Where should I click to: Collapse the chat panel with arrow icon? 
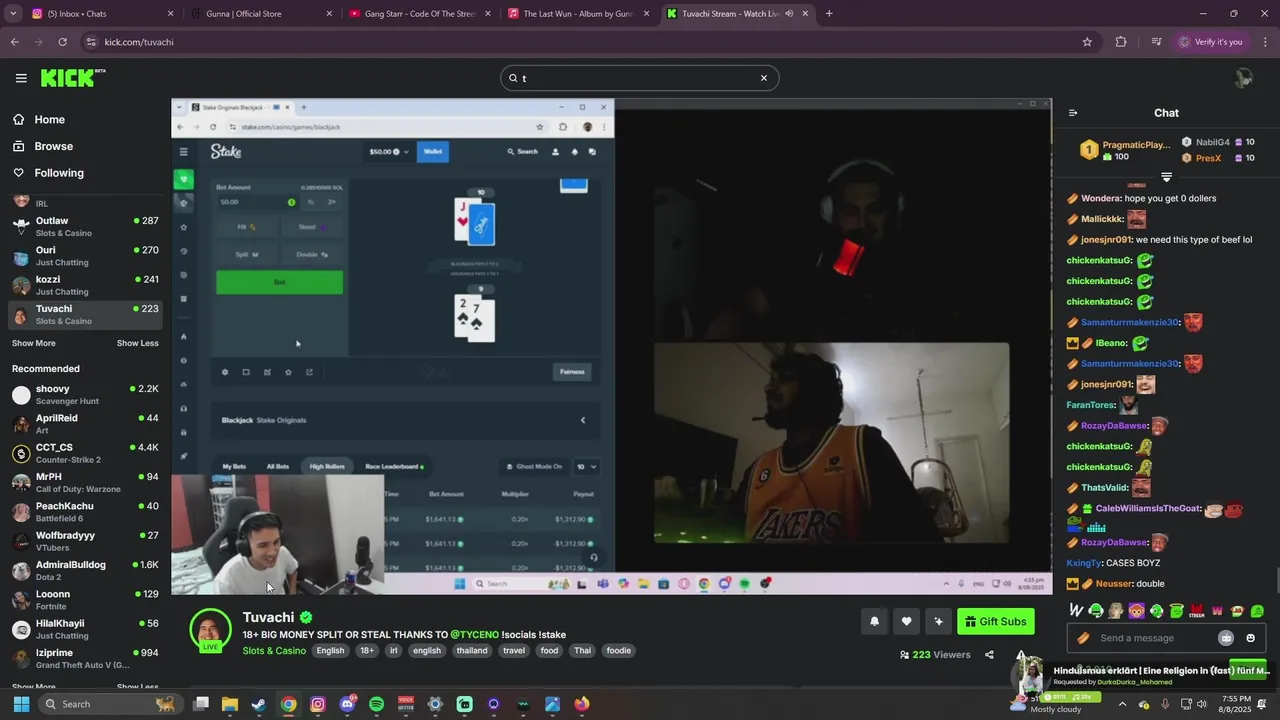click(1073, 113)
